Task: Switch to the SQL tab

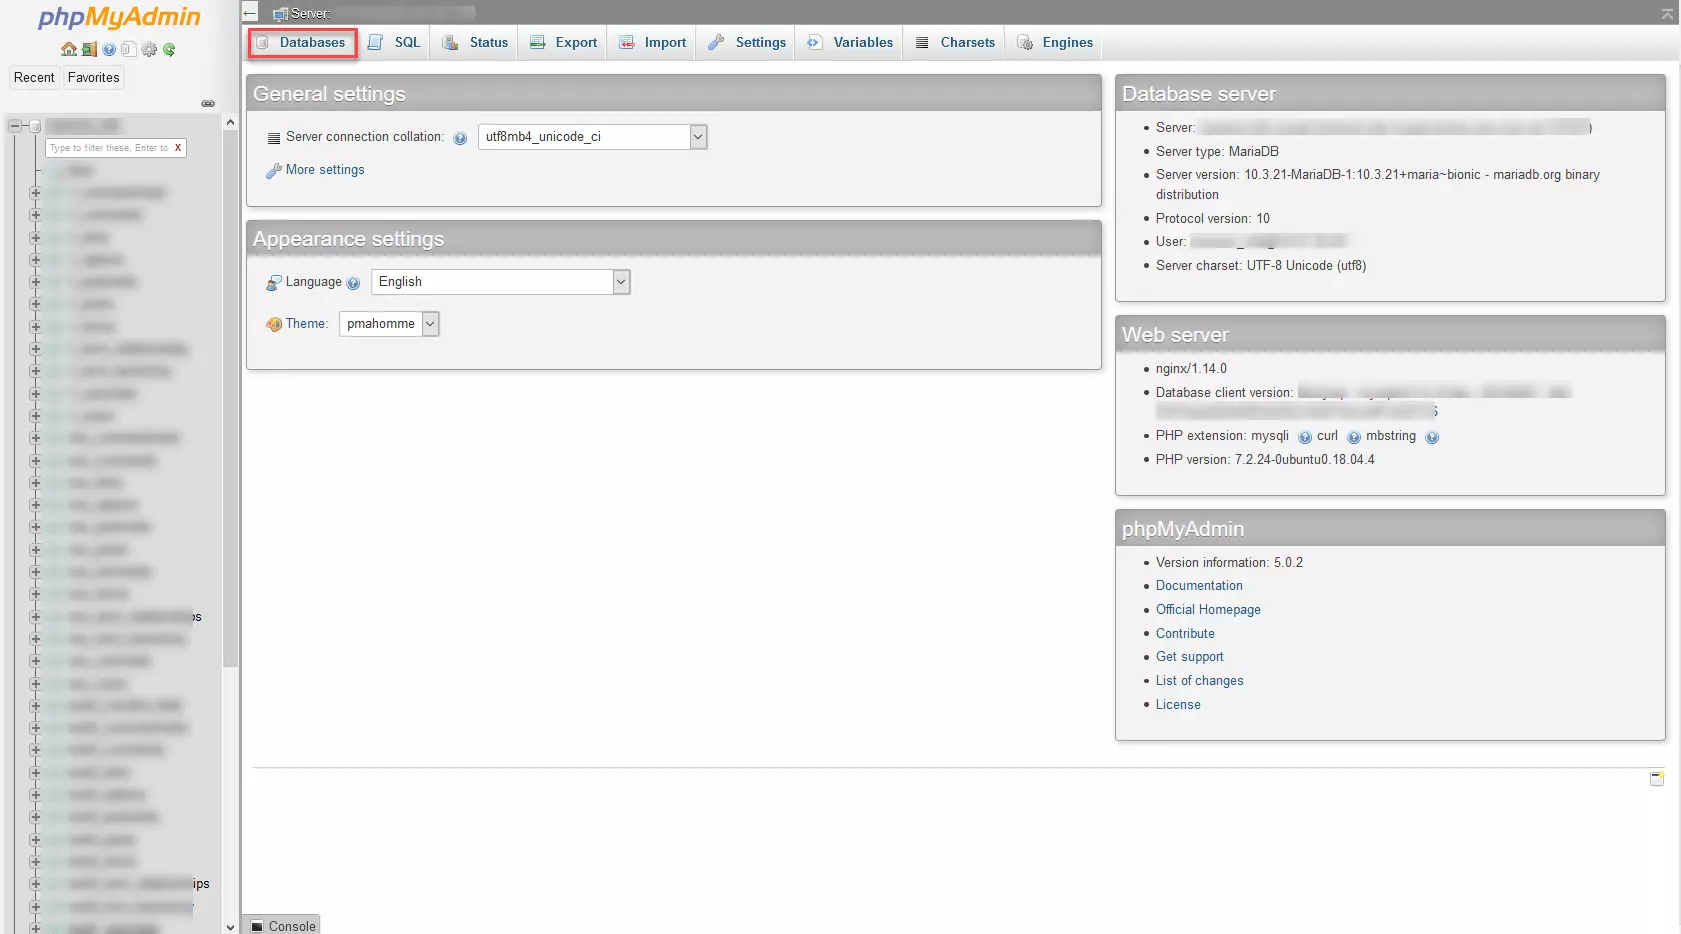Action: [394, 43]
